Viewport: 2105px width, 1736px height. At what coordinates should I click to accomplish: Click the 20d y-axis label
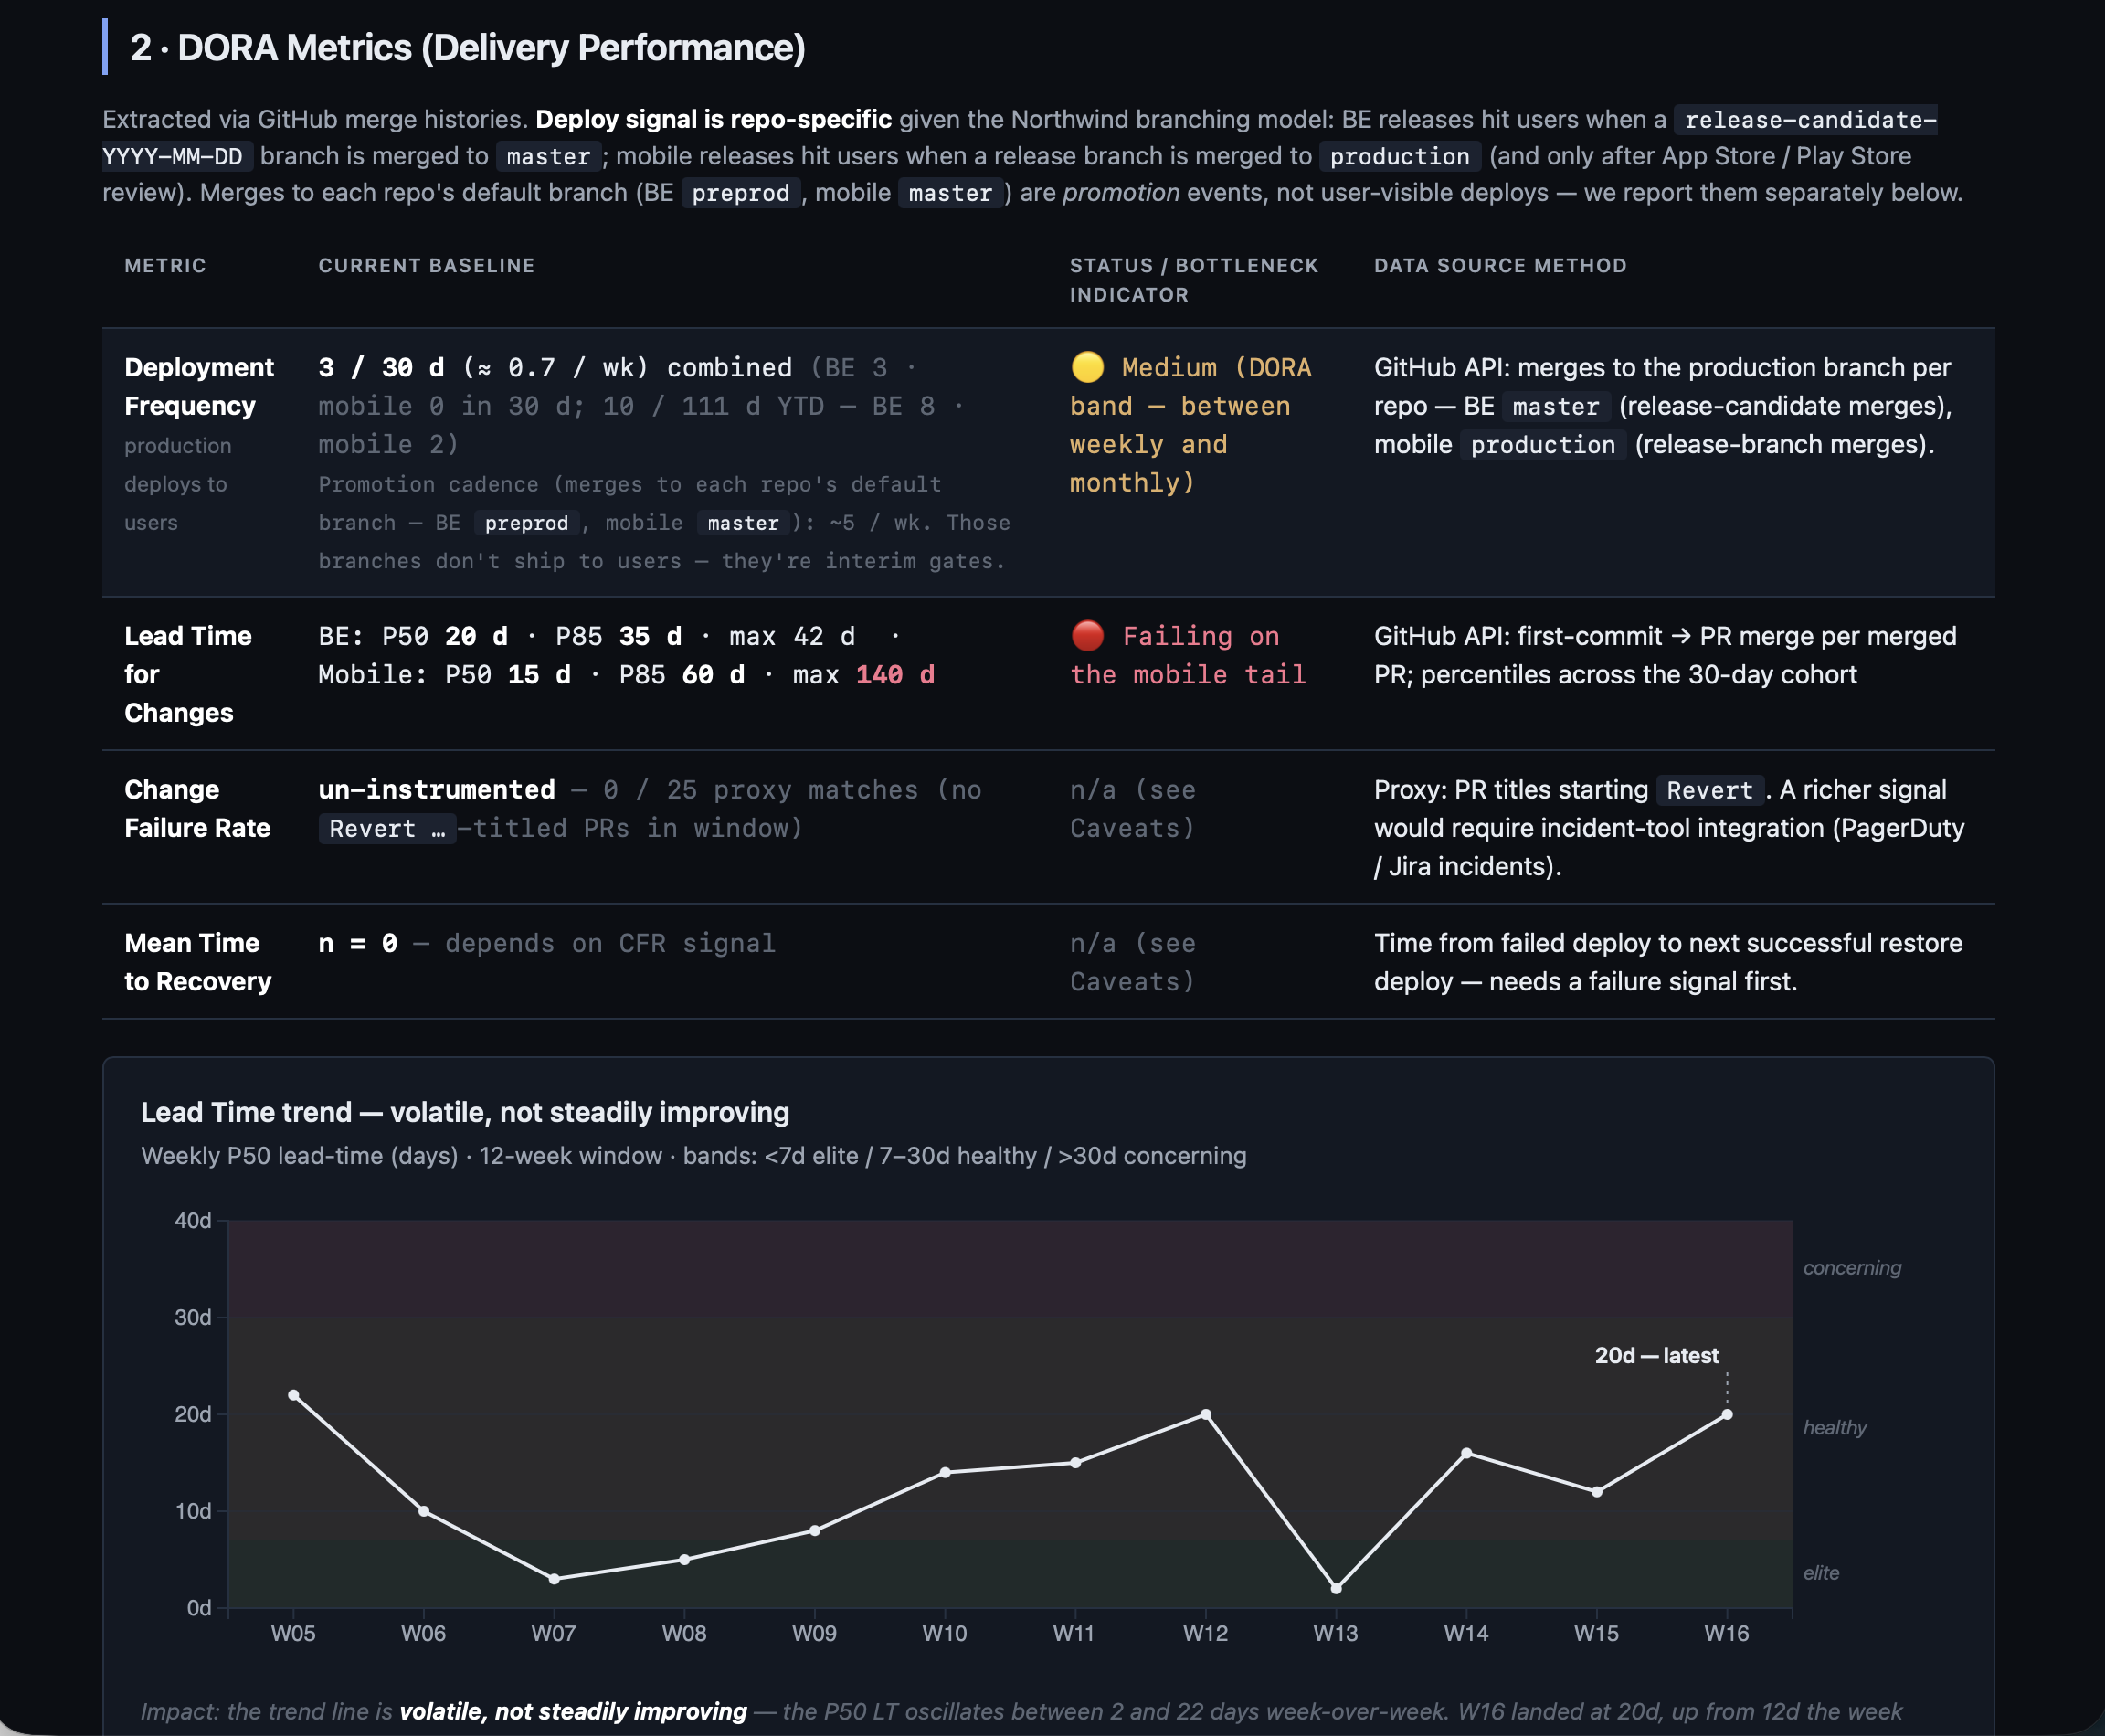(x=193, y=1414)
